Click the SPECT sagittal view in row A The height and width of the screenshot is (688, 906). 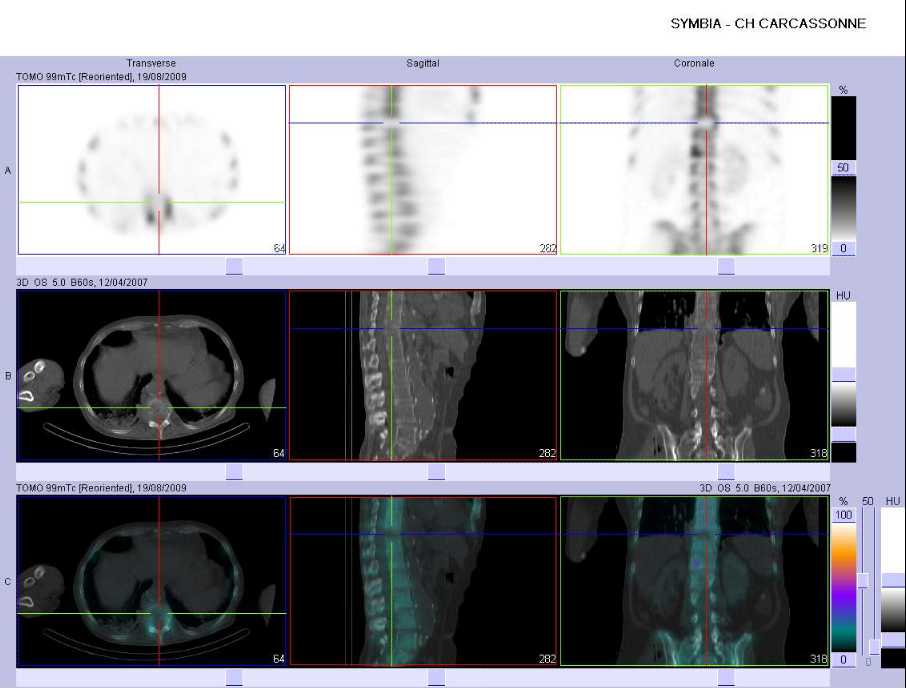point(423,170)
